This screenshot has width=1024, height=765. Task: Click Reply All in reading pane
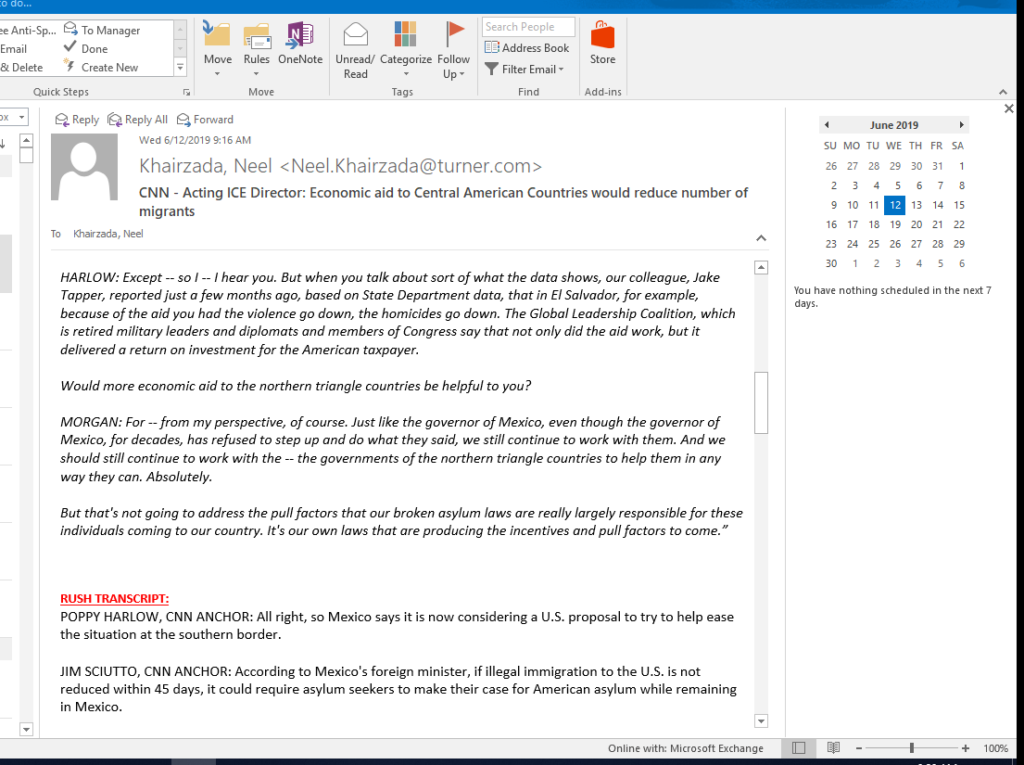[138, 120]
